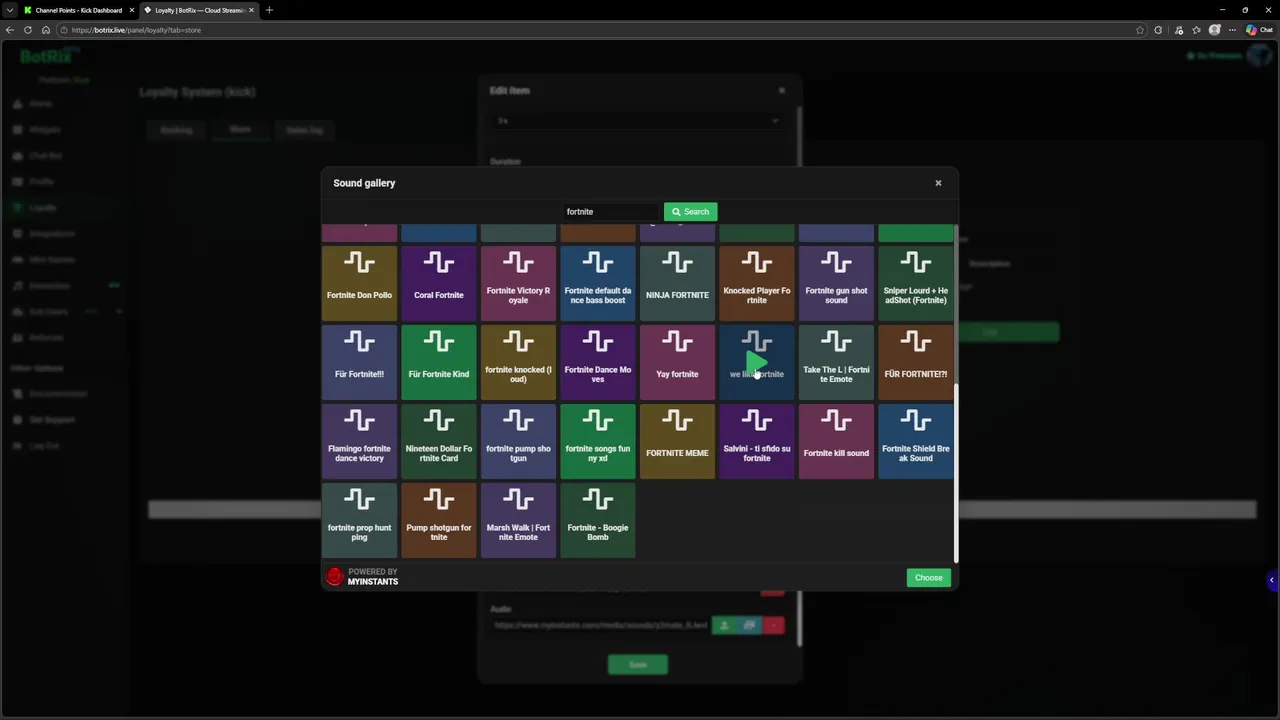The image size is (1280, 720).
Task: Select Sniper Lourd + HeadShot tile
Action: click(916, 283)
